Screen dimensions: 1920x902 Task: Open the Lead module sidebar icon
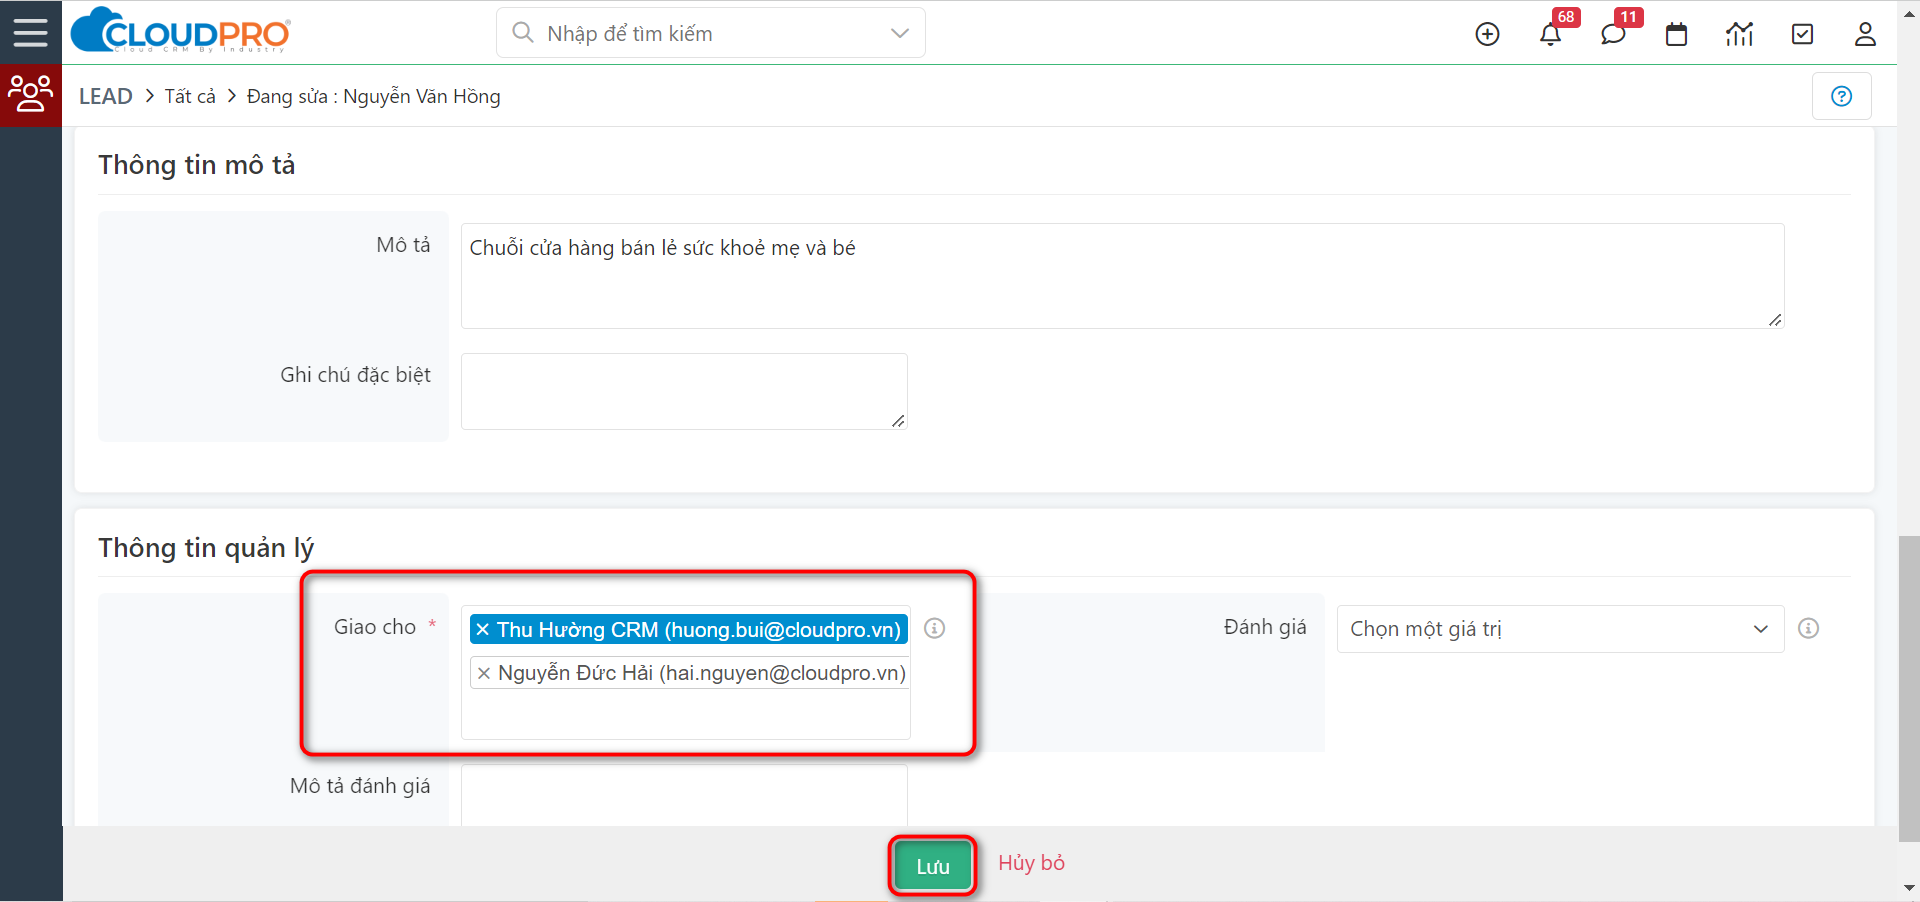pyautogui.click(x=31, y=94)
